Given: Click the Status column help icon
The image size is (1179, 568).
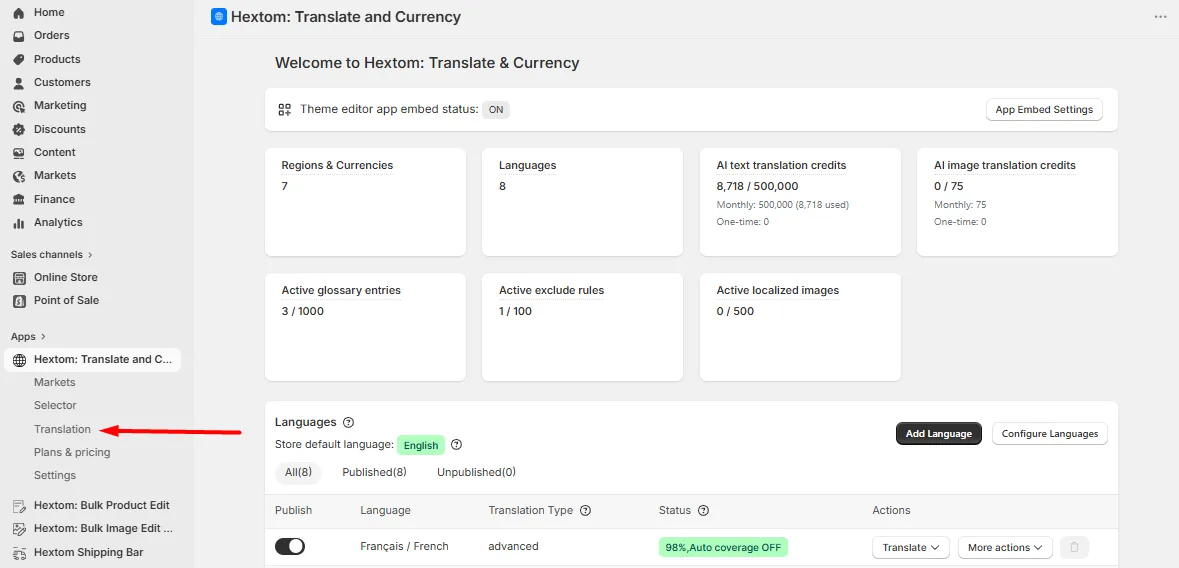Looking at the screenshot, I should (703, 510).
